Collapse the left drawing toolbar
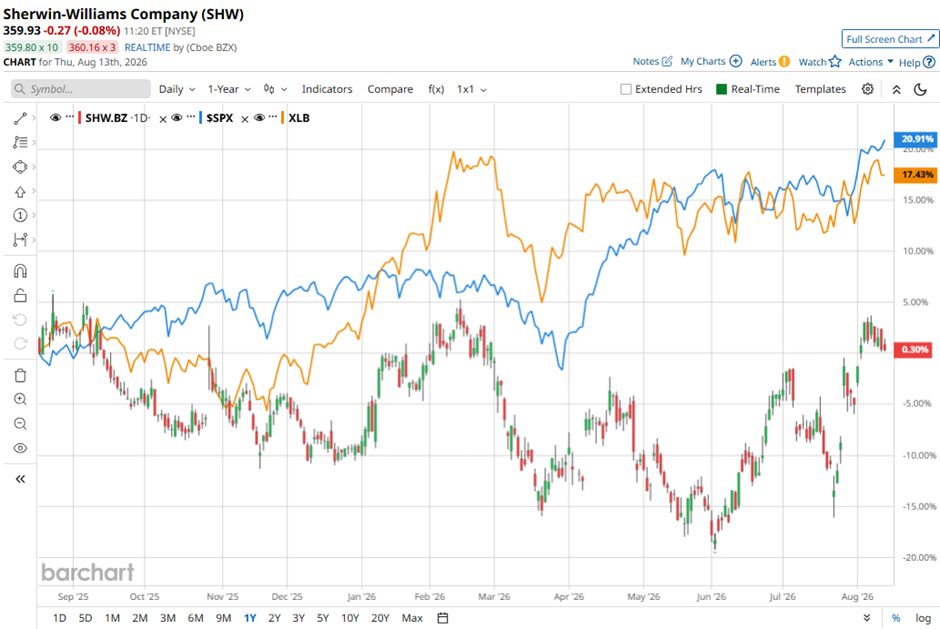Screen dimensions: 940x629 [20, 479]
